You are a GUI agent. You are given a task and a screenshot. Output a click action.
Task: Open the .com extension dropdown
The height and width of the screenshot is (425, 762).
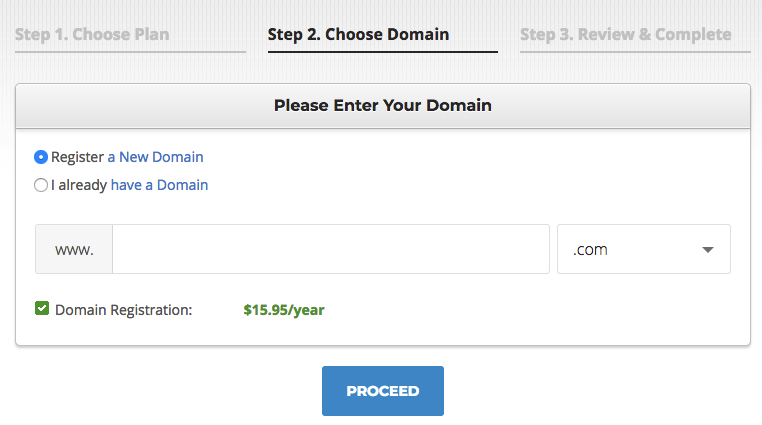644,249
